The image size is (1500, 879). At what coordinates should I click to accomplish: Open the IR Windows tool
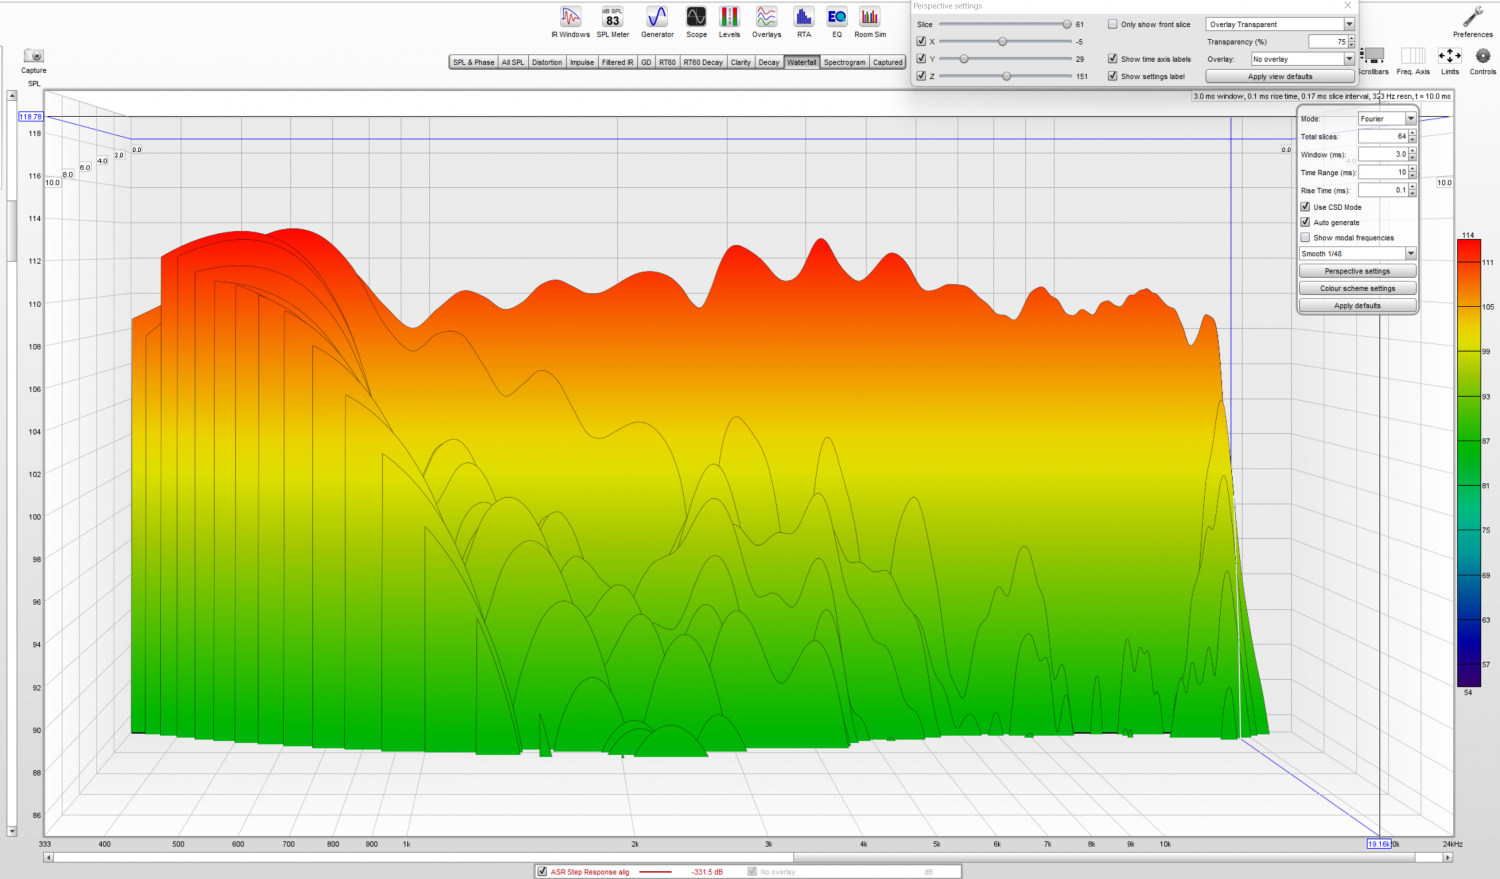point(570,22)
